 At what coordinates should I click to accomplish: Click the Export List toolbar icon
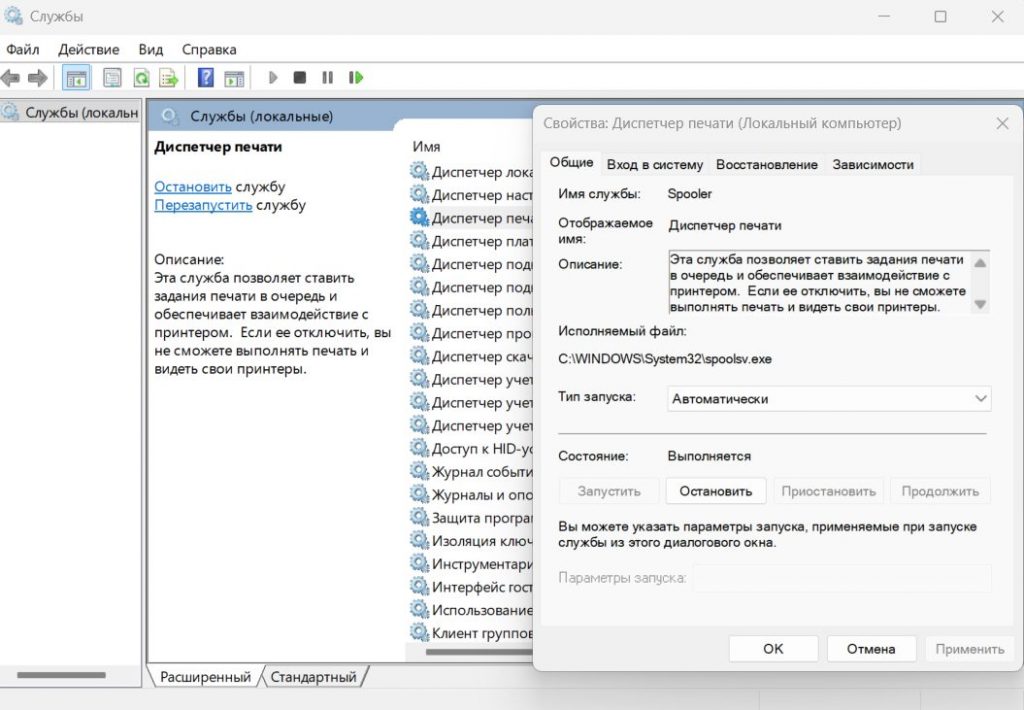pos(169,78)
